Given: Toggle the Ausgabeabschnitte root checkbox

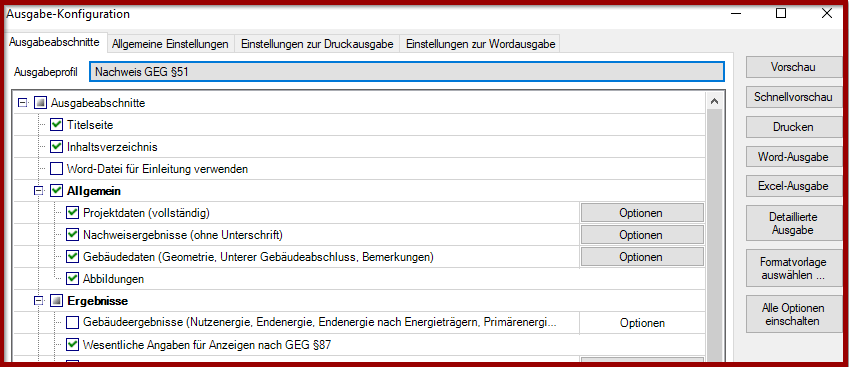Looking at the screenshot, I should pyautogui.click(x=40, y=102).
